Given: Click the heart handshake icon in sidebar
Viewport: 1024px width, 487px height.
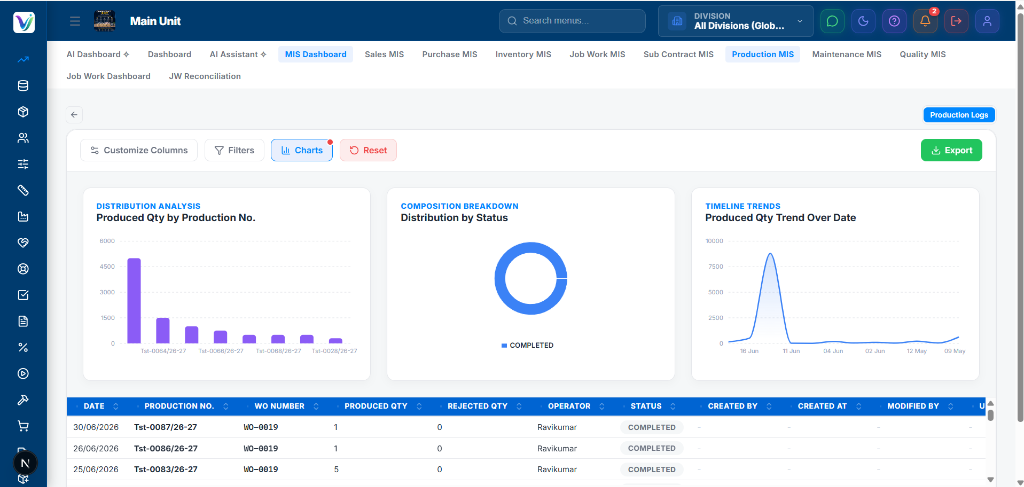Looking at the screenshot, I should (x=24, y=242).
